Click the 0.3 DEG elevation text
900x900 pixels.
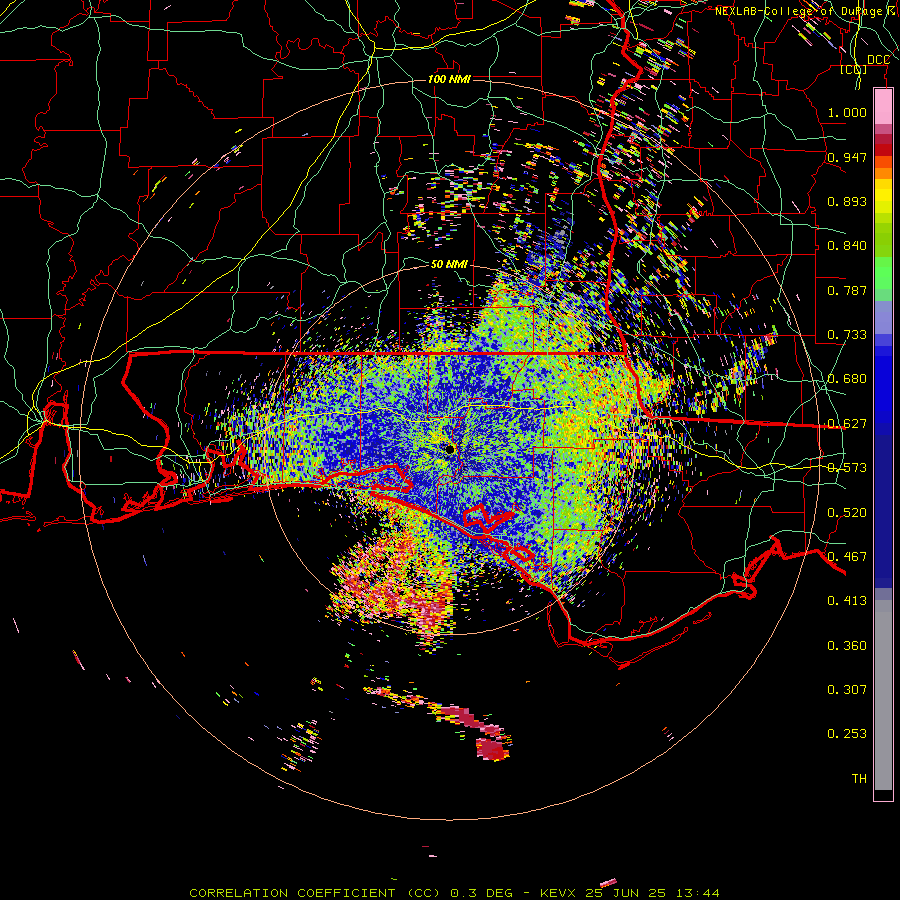[481, 893]
